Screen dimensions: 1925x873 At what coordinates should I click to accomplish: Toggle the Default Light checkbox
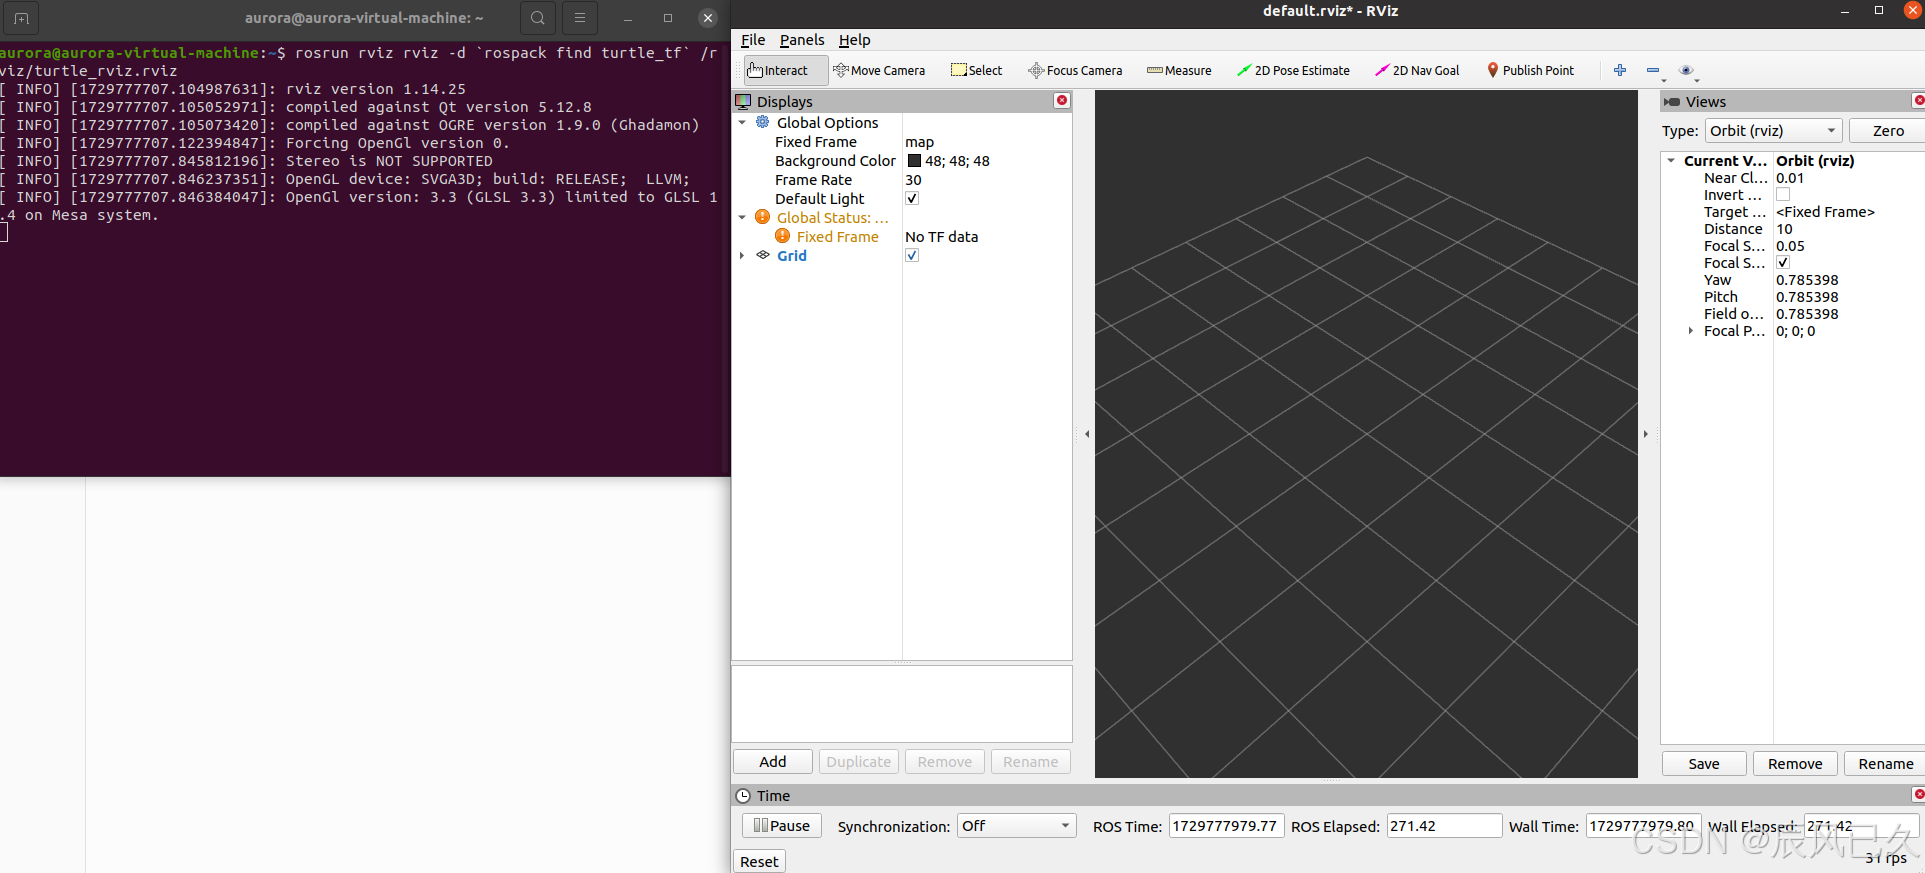pos(912,198)
